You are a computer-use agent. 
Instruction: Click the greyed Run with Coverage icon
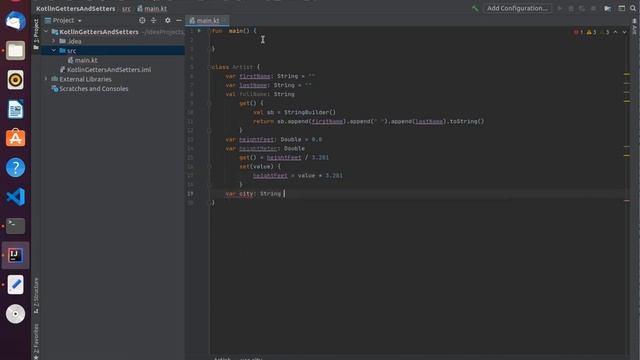582,8
